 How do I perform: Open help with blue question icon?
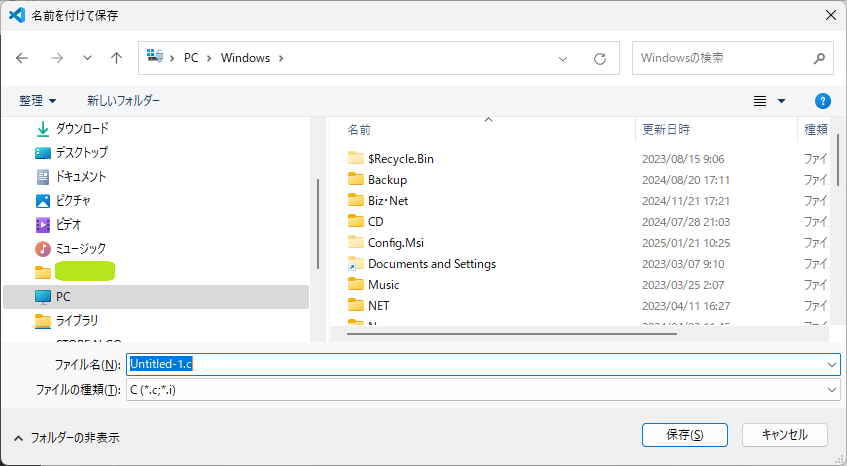click(822, 101)
